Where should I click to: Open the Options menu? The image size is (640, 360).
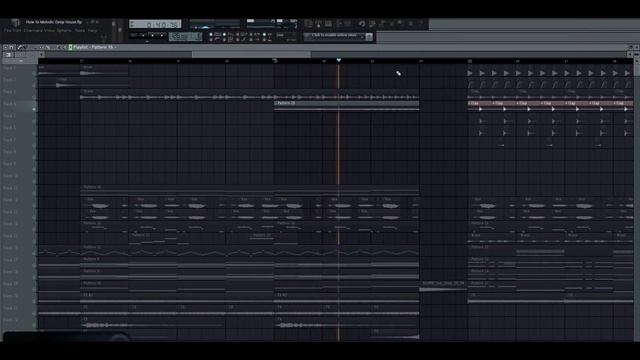64,31
